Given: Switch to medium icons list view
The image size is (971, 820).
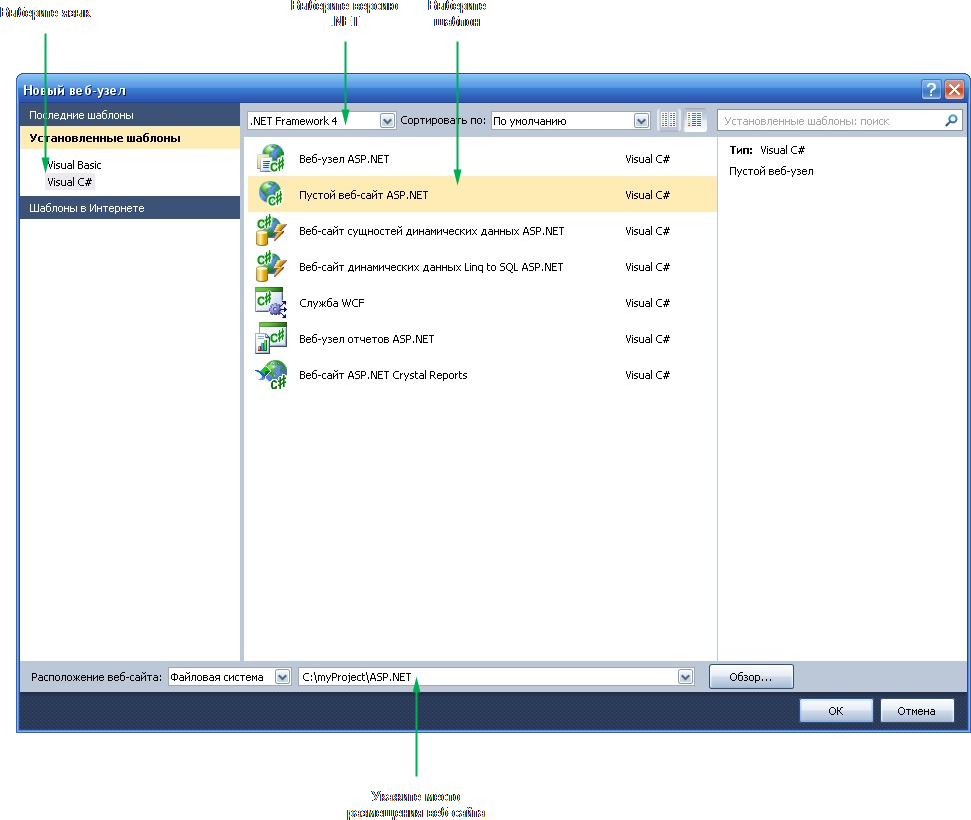Looking at the screenshot, I should [695, 120].
